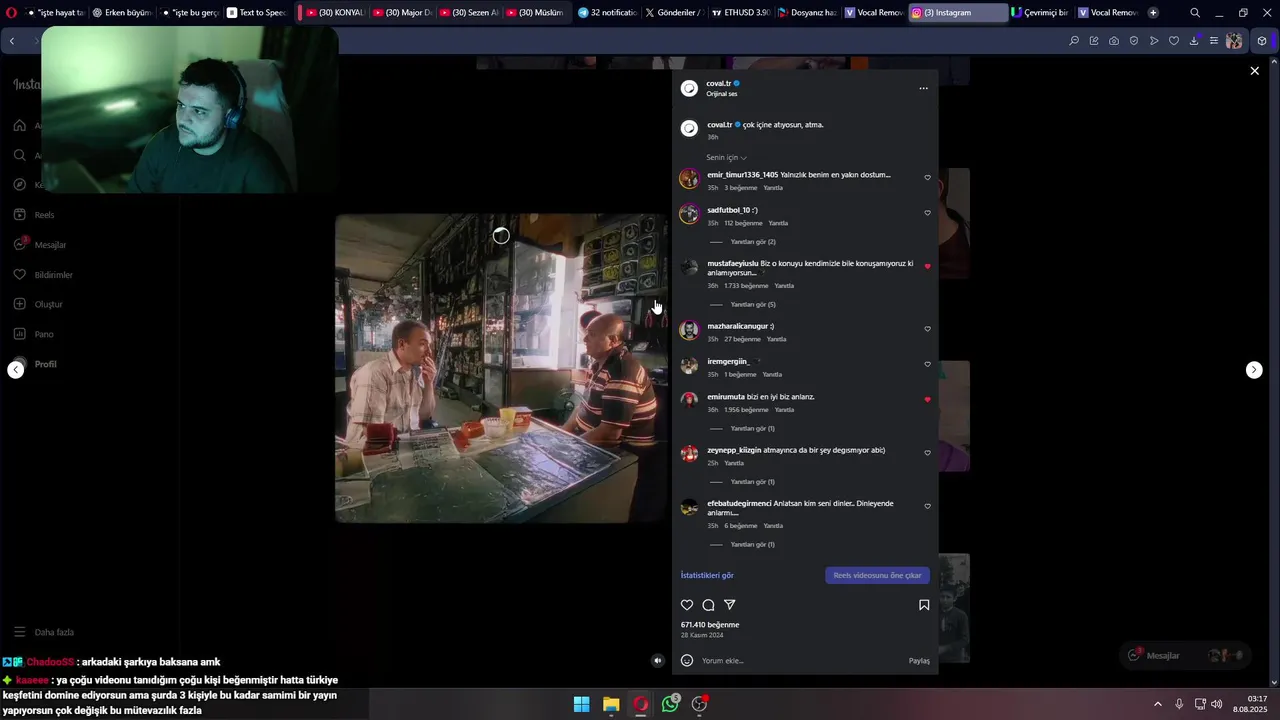Switch to the Çevrimiçi browser tab
The image size is (1280, 720).
point(1039,13)
